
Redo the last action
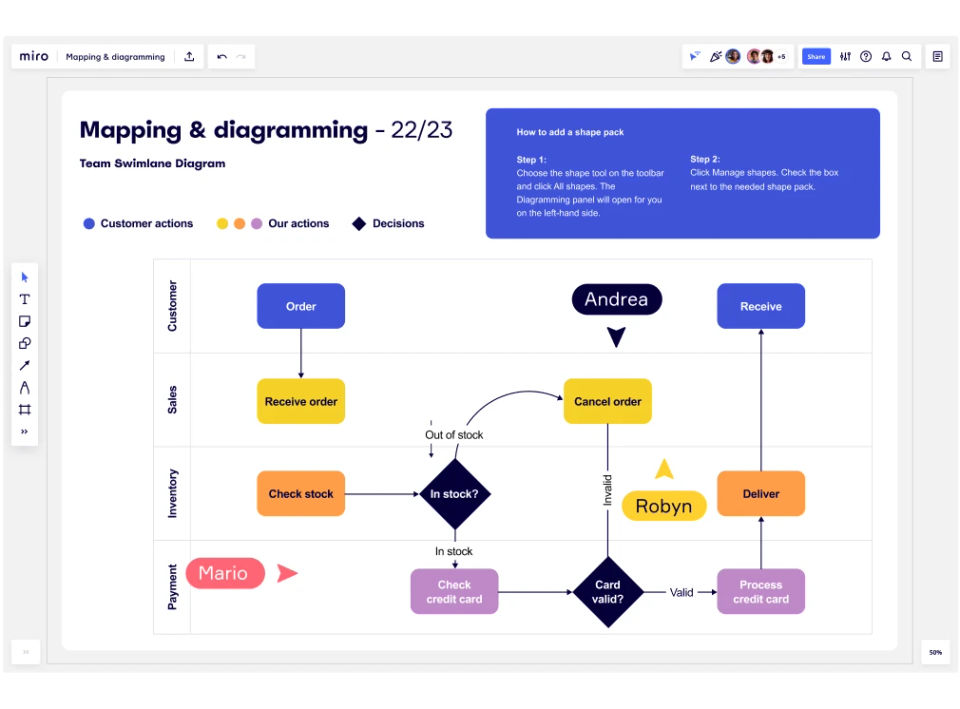click(x=241, y=57)
